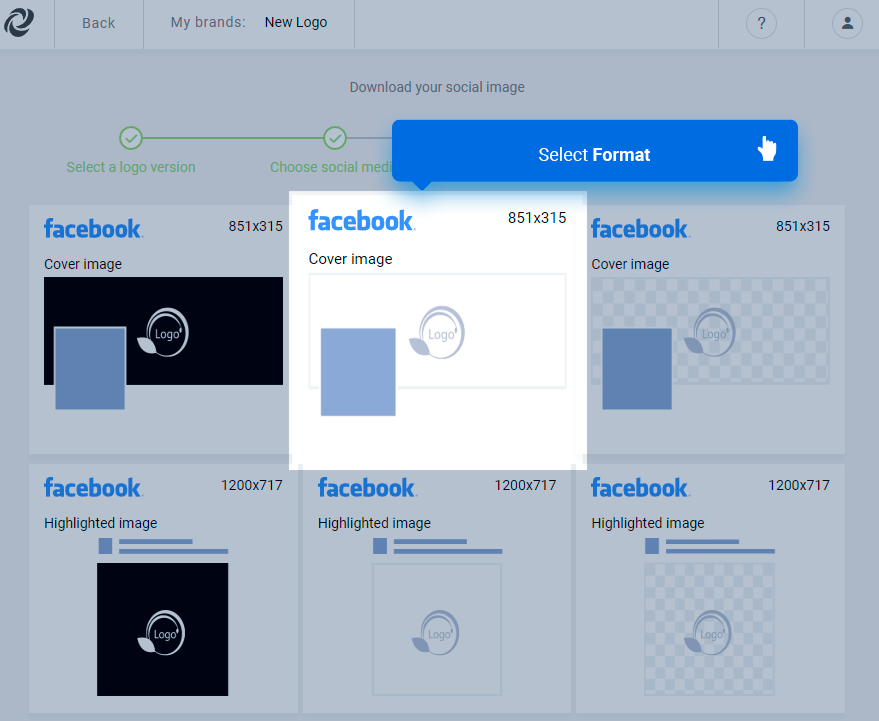The image size is (879, 721).
Task: Click the checkmark above Select a logo version
Action: point(131,138)
